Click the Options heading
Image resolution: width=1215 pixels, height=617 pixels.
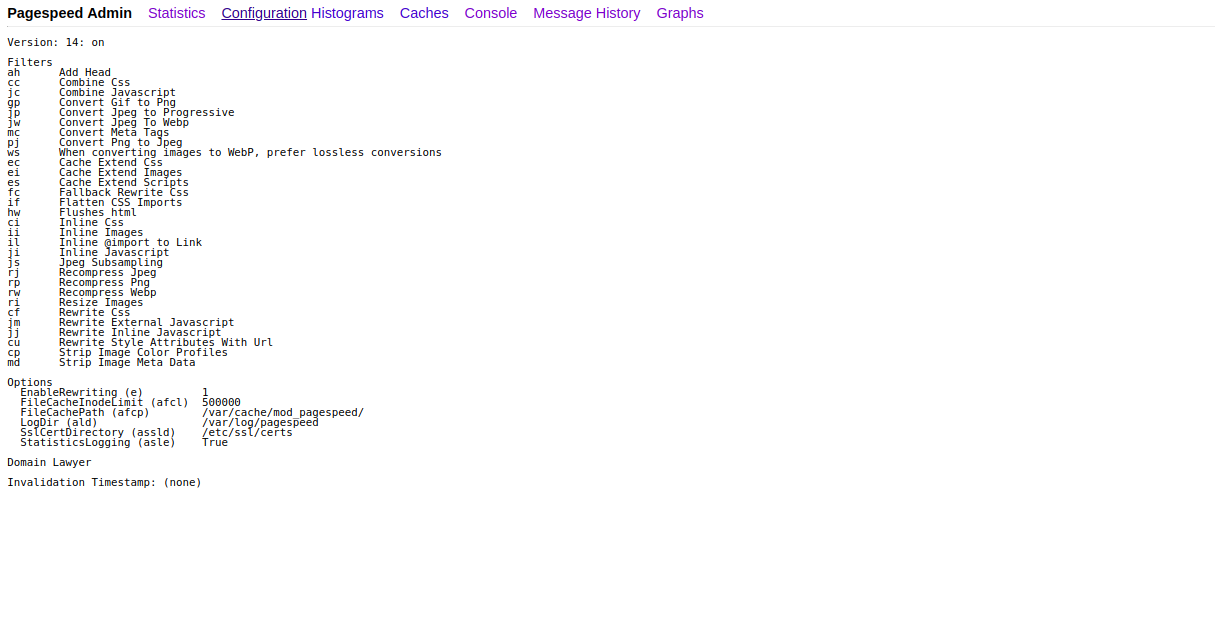(x=30, y=382)
